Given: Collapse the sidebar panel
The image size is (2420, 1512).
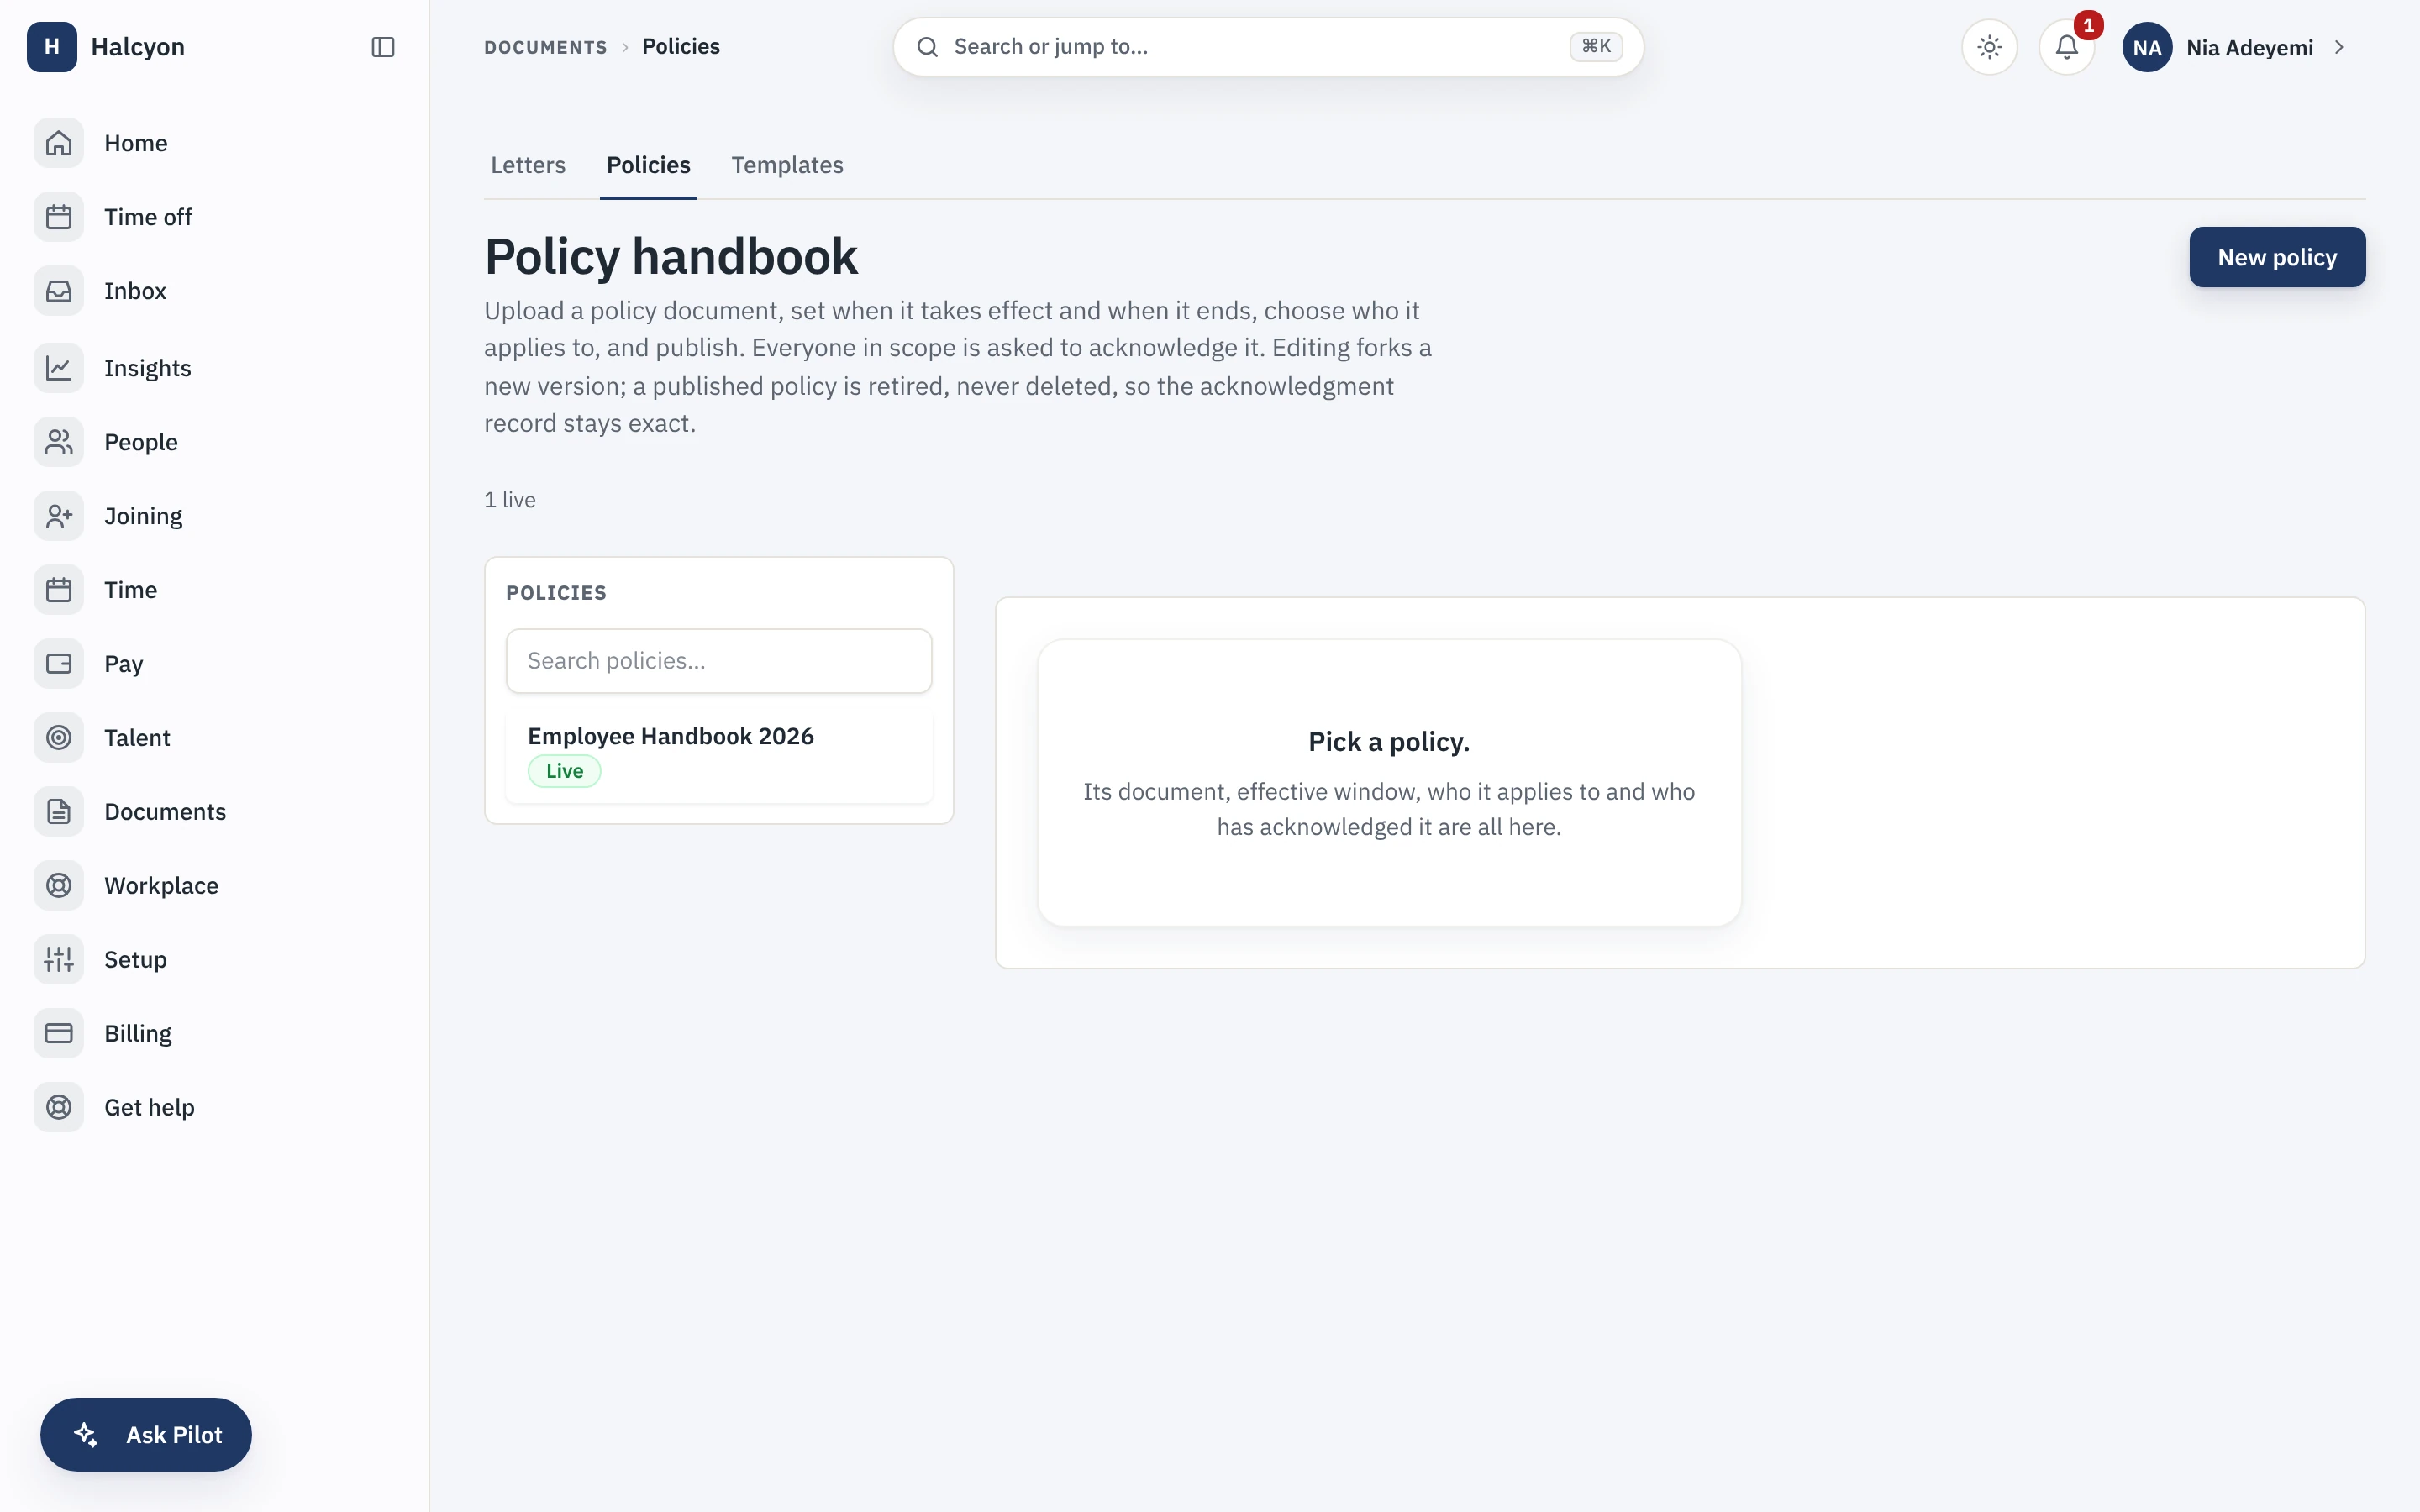Looking at the screenshot, I should click(383, 47).
